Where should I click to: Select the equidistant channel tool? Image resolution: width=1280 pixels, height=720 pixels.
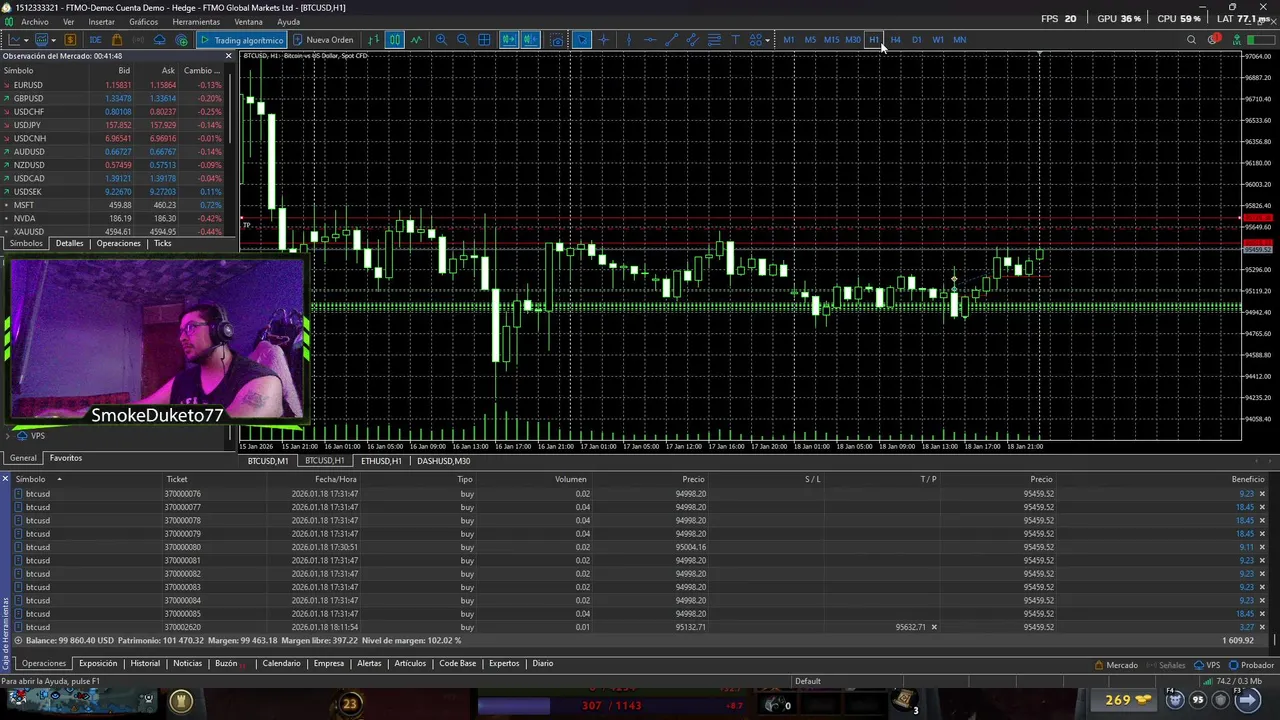pyautogui.click(x=692, y=40)
